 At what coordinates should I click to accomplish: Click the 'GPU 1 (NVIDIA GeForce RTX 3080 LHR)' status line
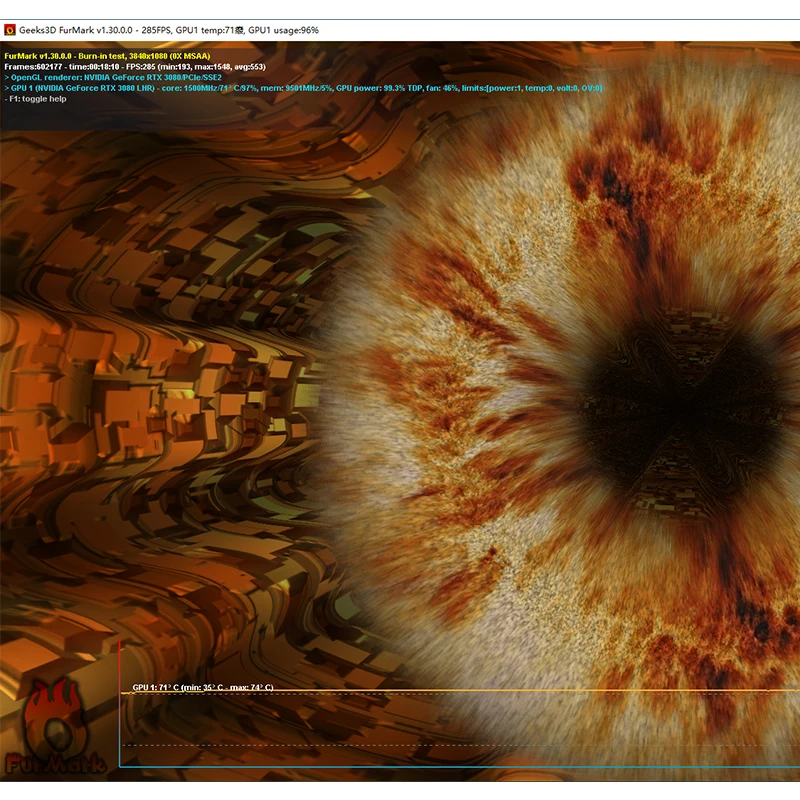point(303,88)
